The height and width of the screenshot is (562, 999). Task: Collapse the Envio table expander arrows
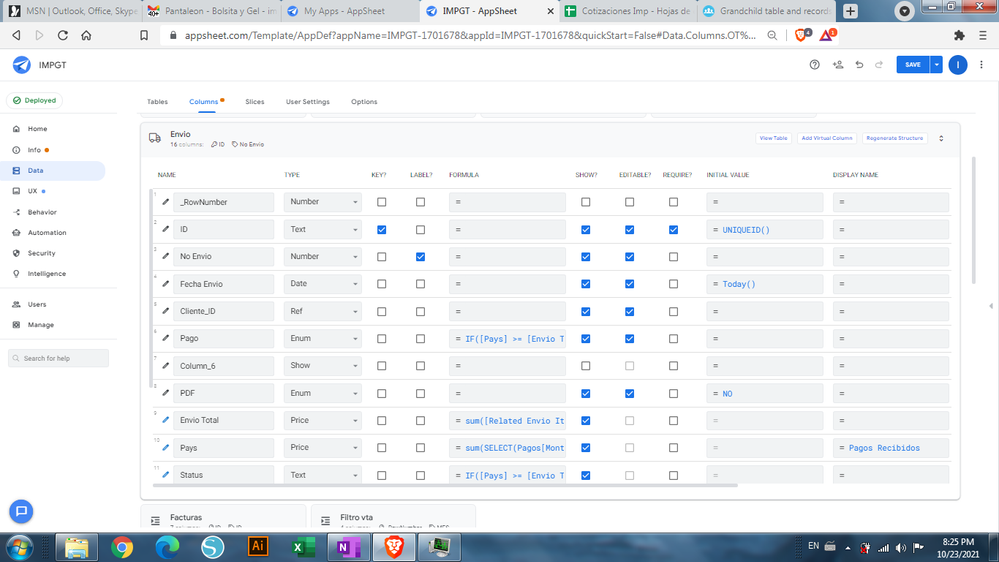tap(941, 138)
